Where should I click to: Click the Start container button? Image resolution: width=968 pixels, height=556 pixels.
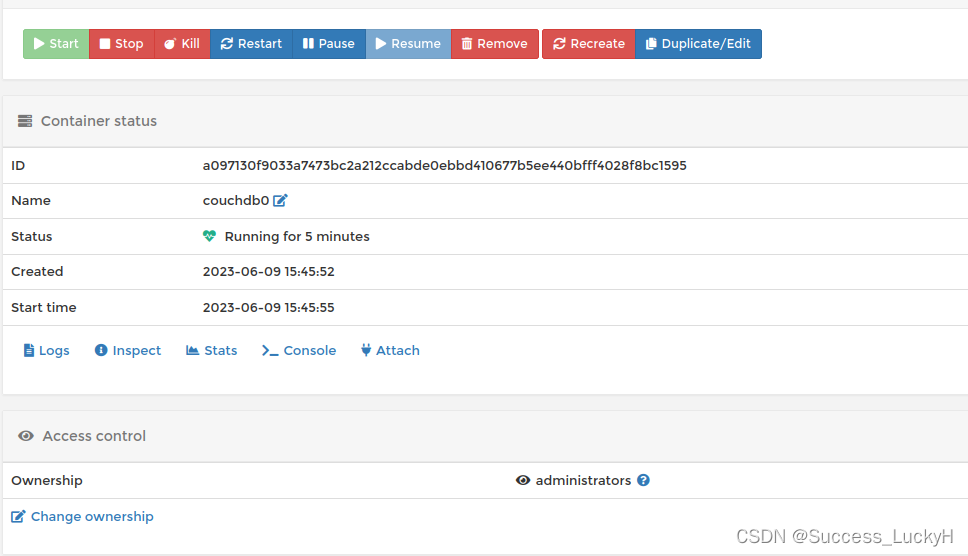(56, 44)
